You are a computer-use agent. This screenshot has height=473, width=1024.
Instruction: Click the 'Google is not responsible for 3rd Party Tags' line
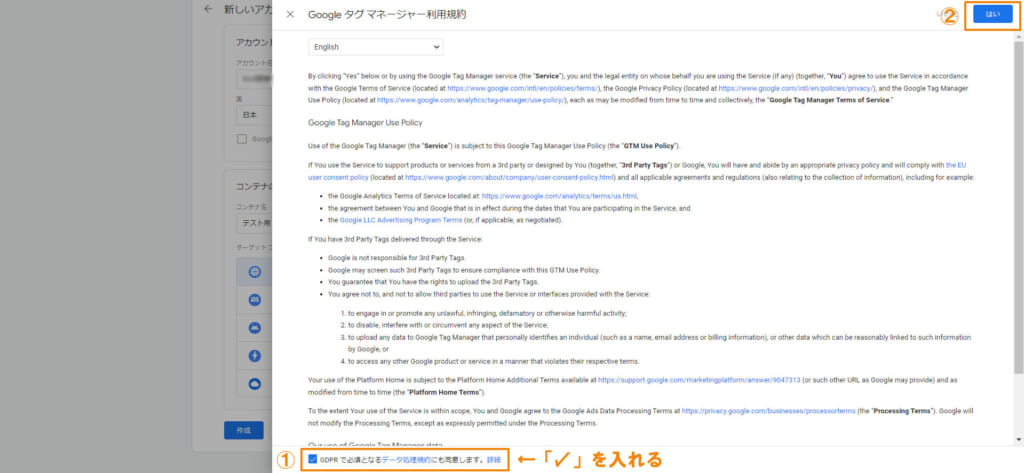pos(396,258)
